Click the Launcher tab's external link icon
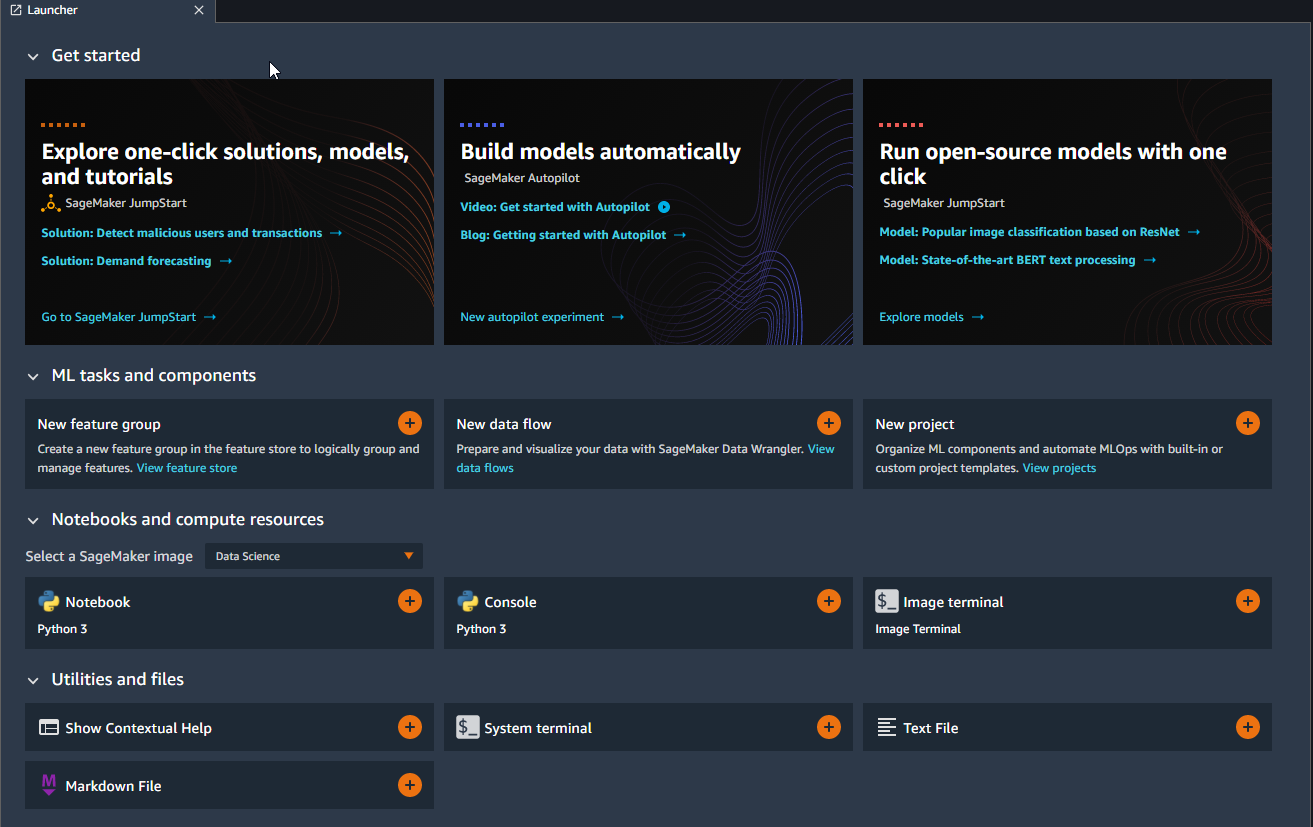 [x=16, y=10]
